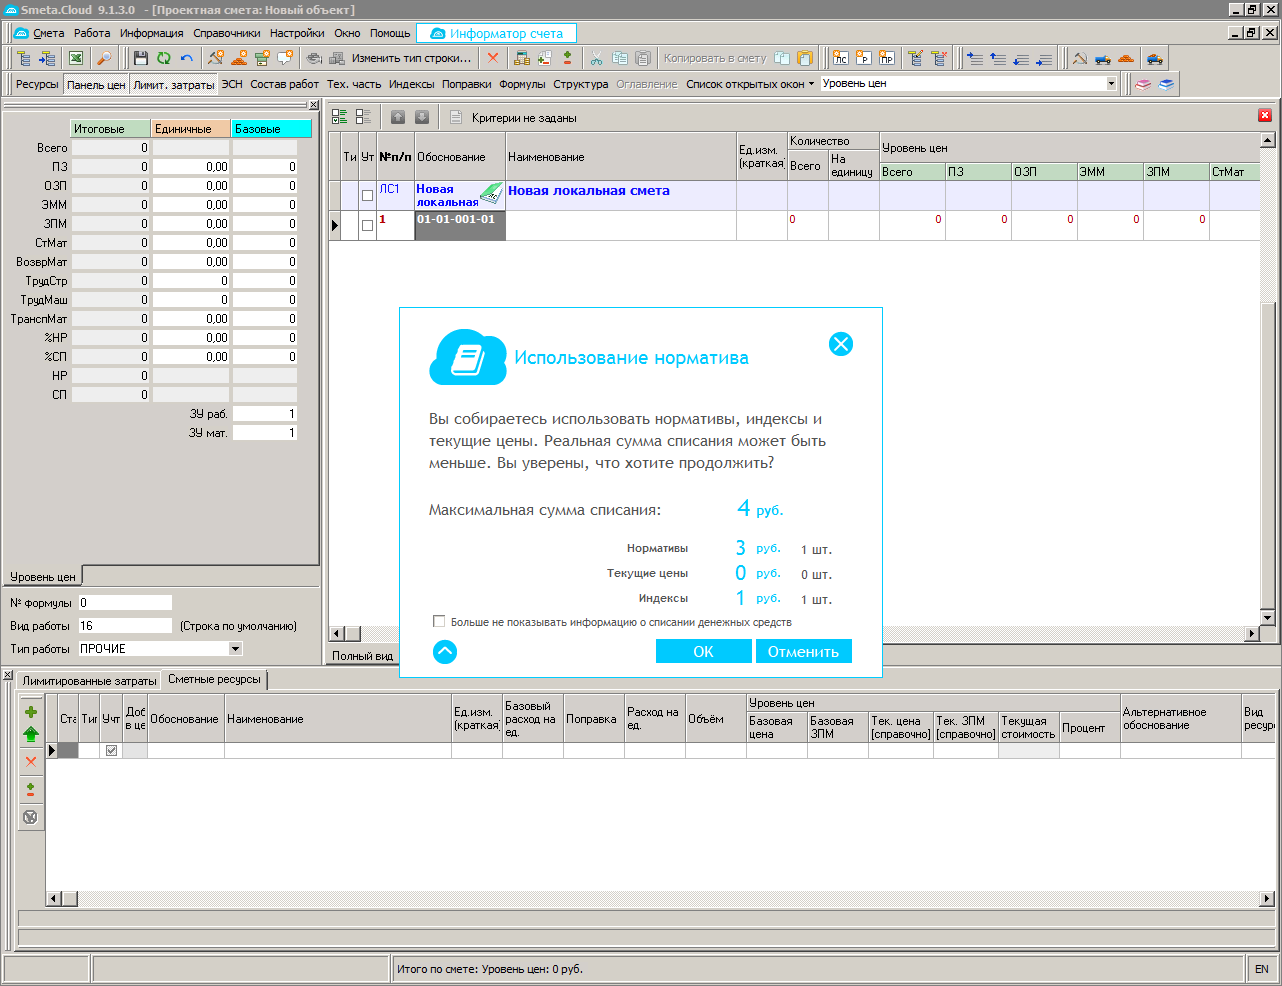Expand dialog details with round chevron button
The image size is (1282, 986).
point(445,652)
